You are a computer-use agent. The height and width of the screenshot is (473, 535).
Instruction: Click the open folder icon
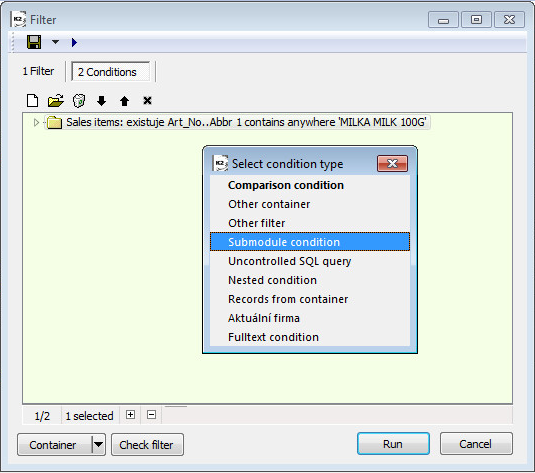(56, 101)
